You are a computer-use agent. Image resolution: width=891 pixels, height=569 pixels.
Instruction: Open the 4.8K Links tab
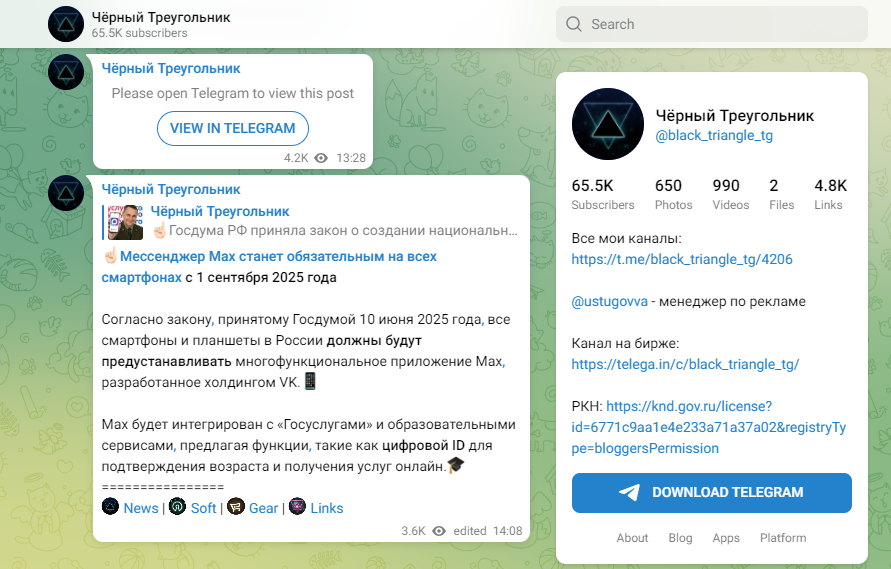pos(831,194)
